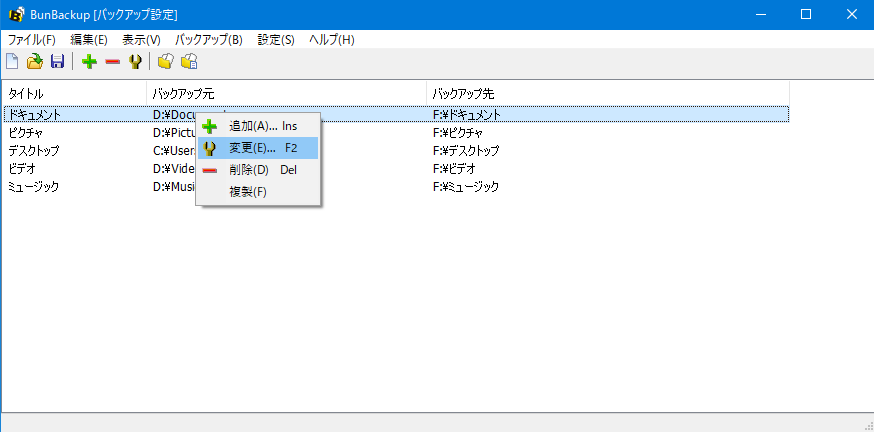Close the BunBackup window
Screen dimensions: 874x432
coord(851,14)
